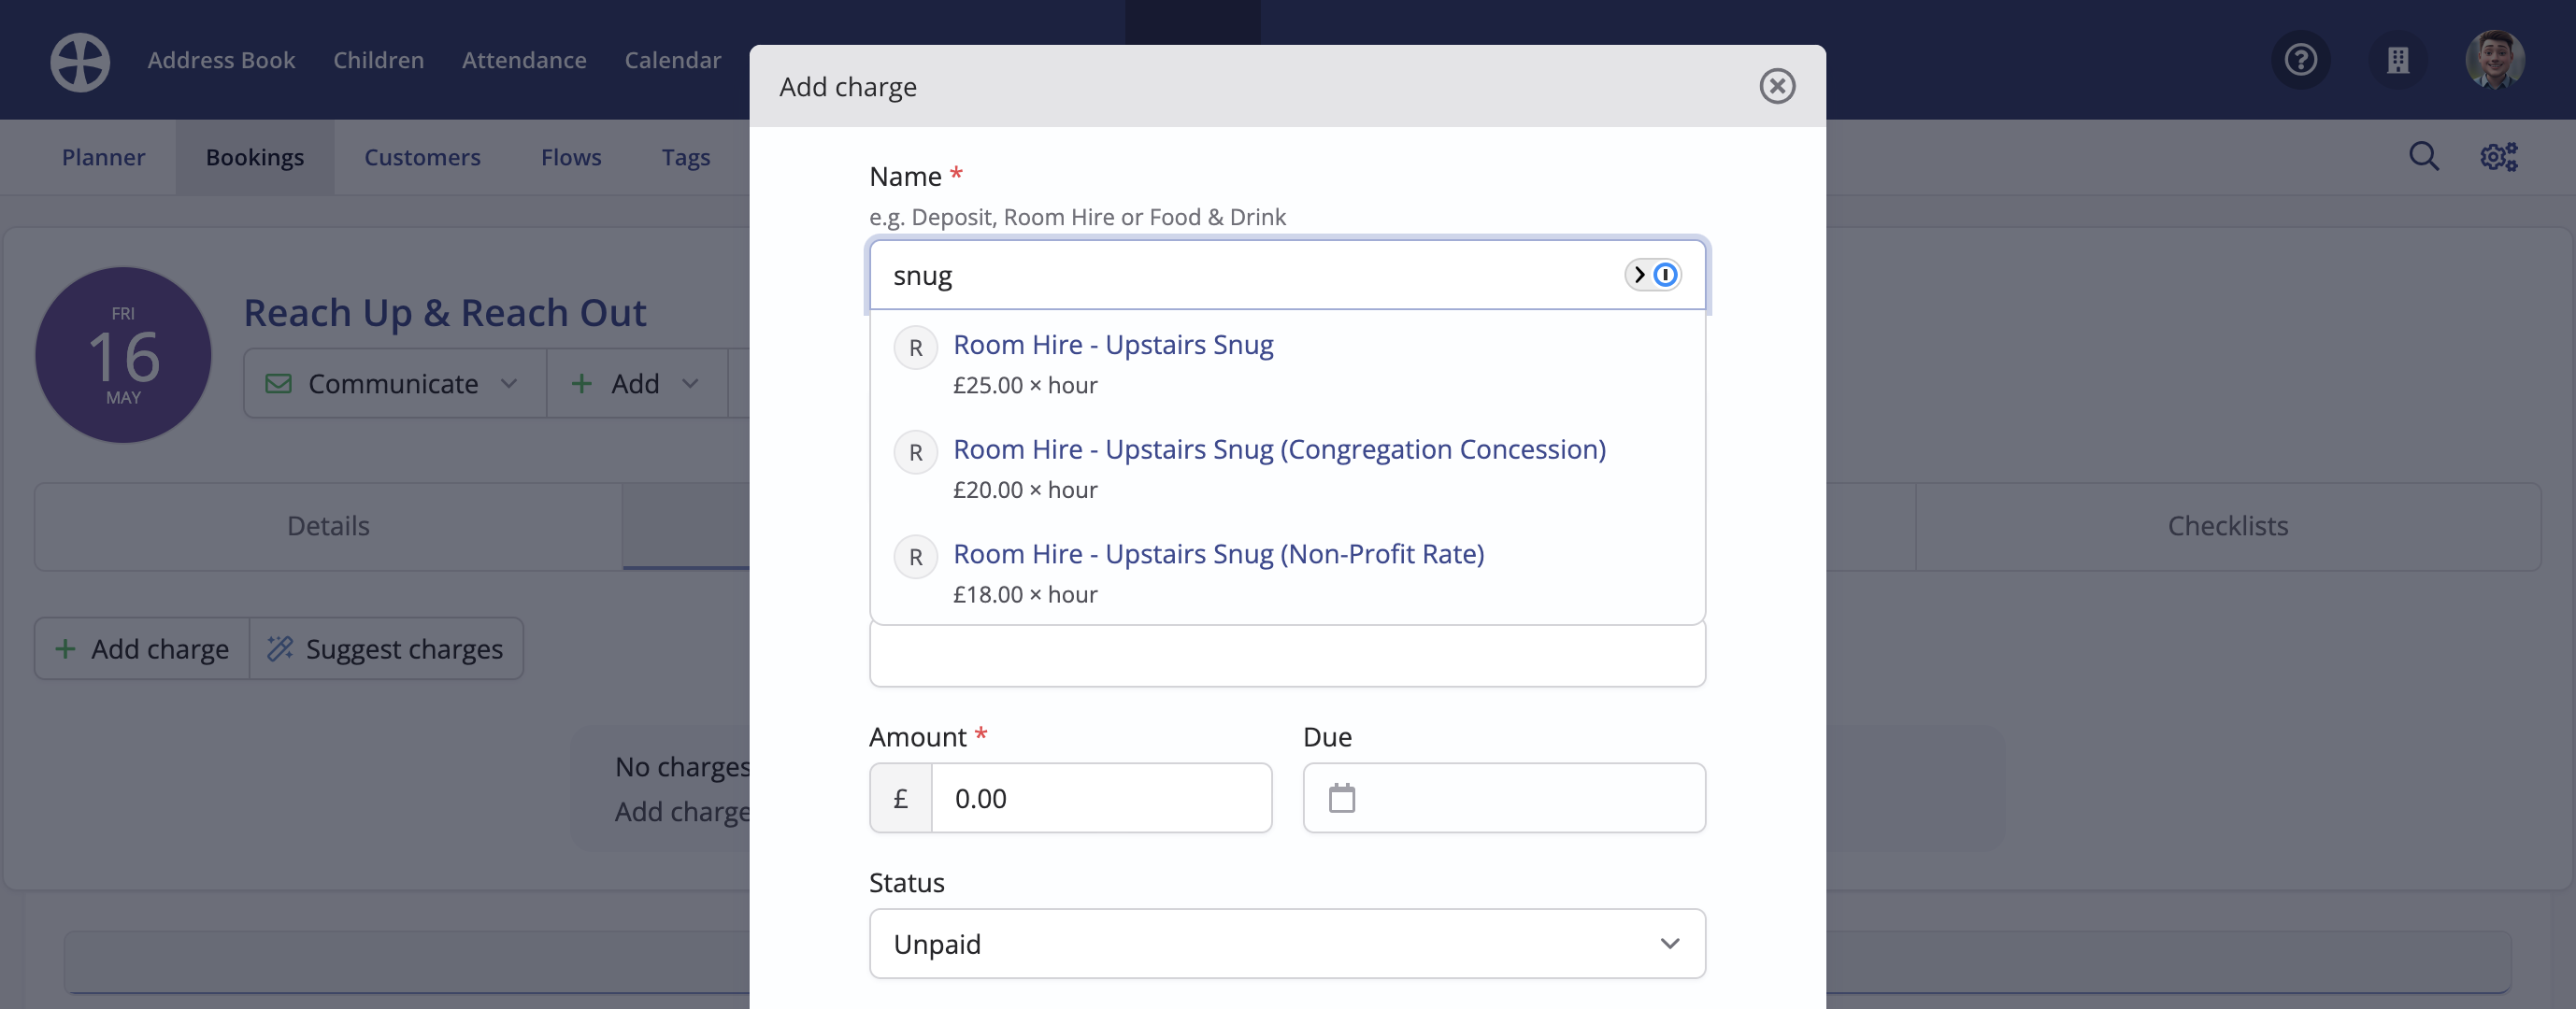Click the search magnifier icon
2576x1009 pixels.
[x=2423, y=156]
